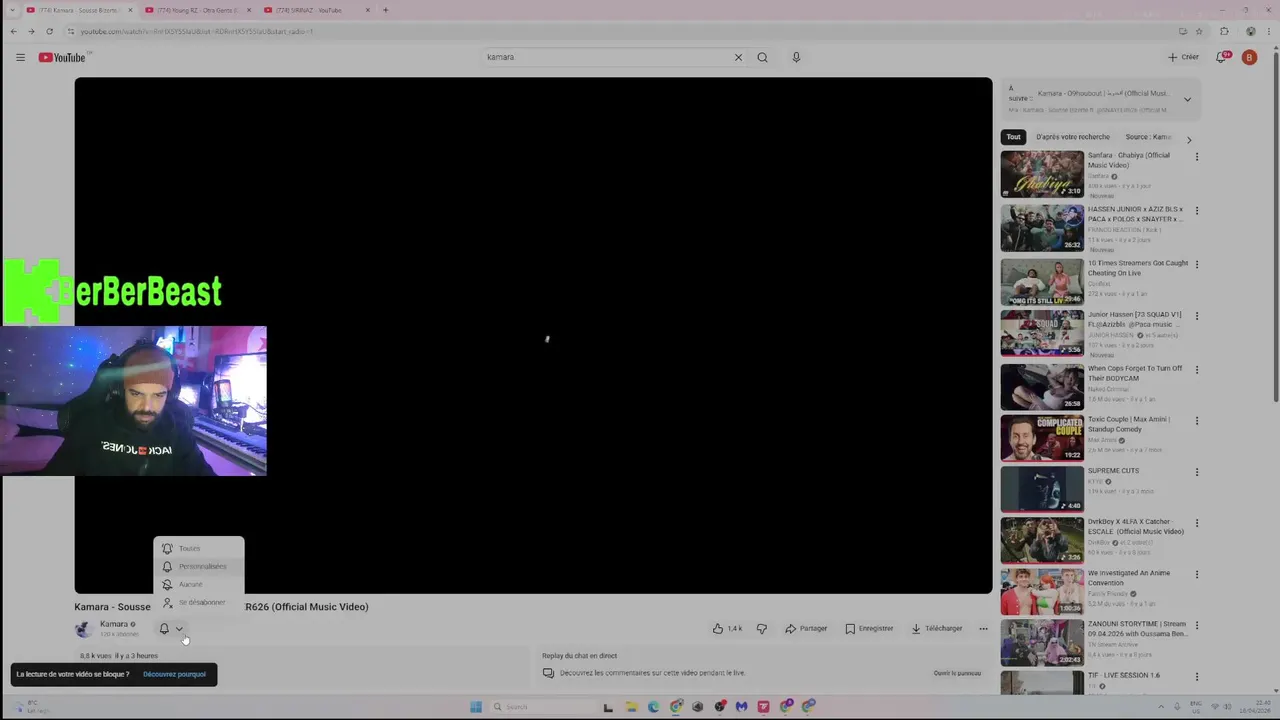Viewport: 1280px width, 720px height.
Task: Go to YouTube home via logo
Action: coord(62,57)
